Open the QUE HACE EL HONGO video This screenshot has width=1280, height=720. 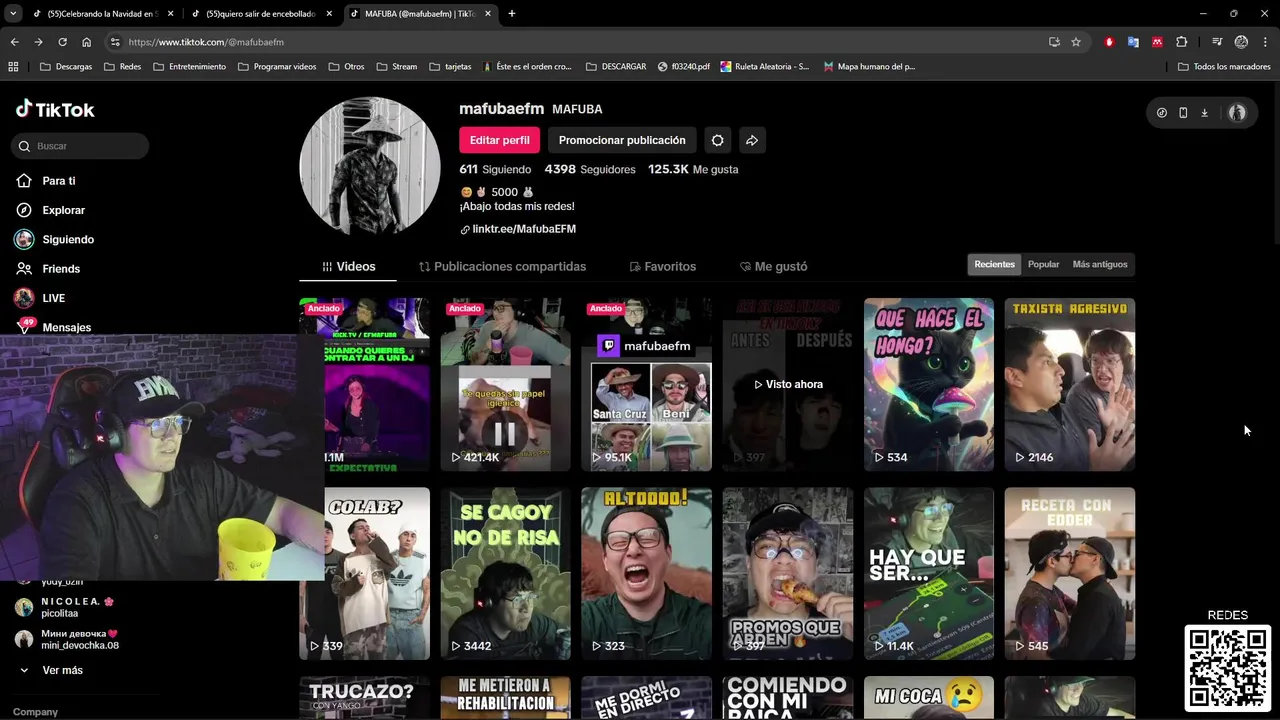tap(929, 384)
